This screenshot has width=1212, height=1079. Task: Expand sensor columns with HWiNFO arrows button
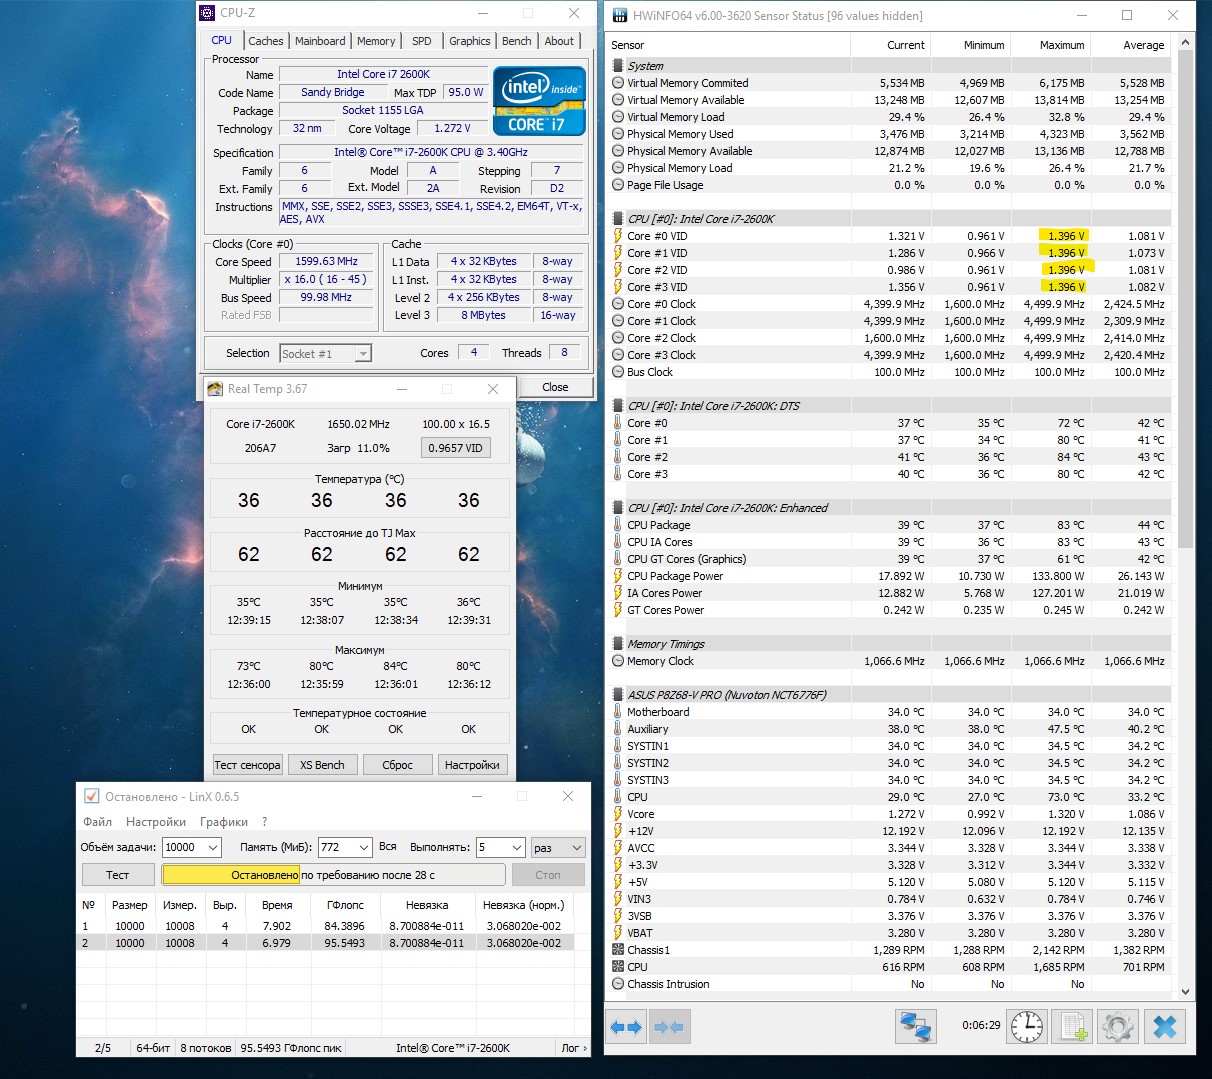626,1027
